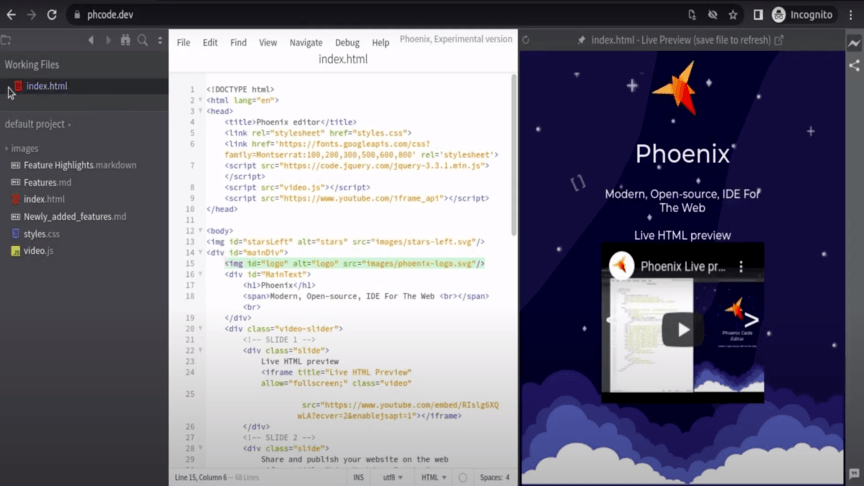Open the browser side panel icon
Screen dimensions: 864x486
point(758,15)
